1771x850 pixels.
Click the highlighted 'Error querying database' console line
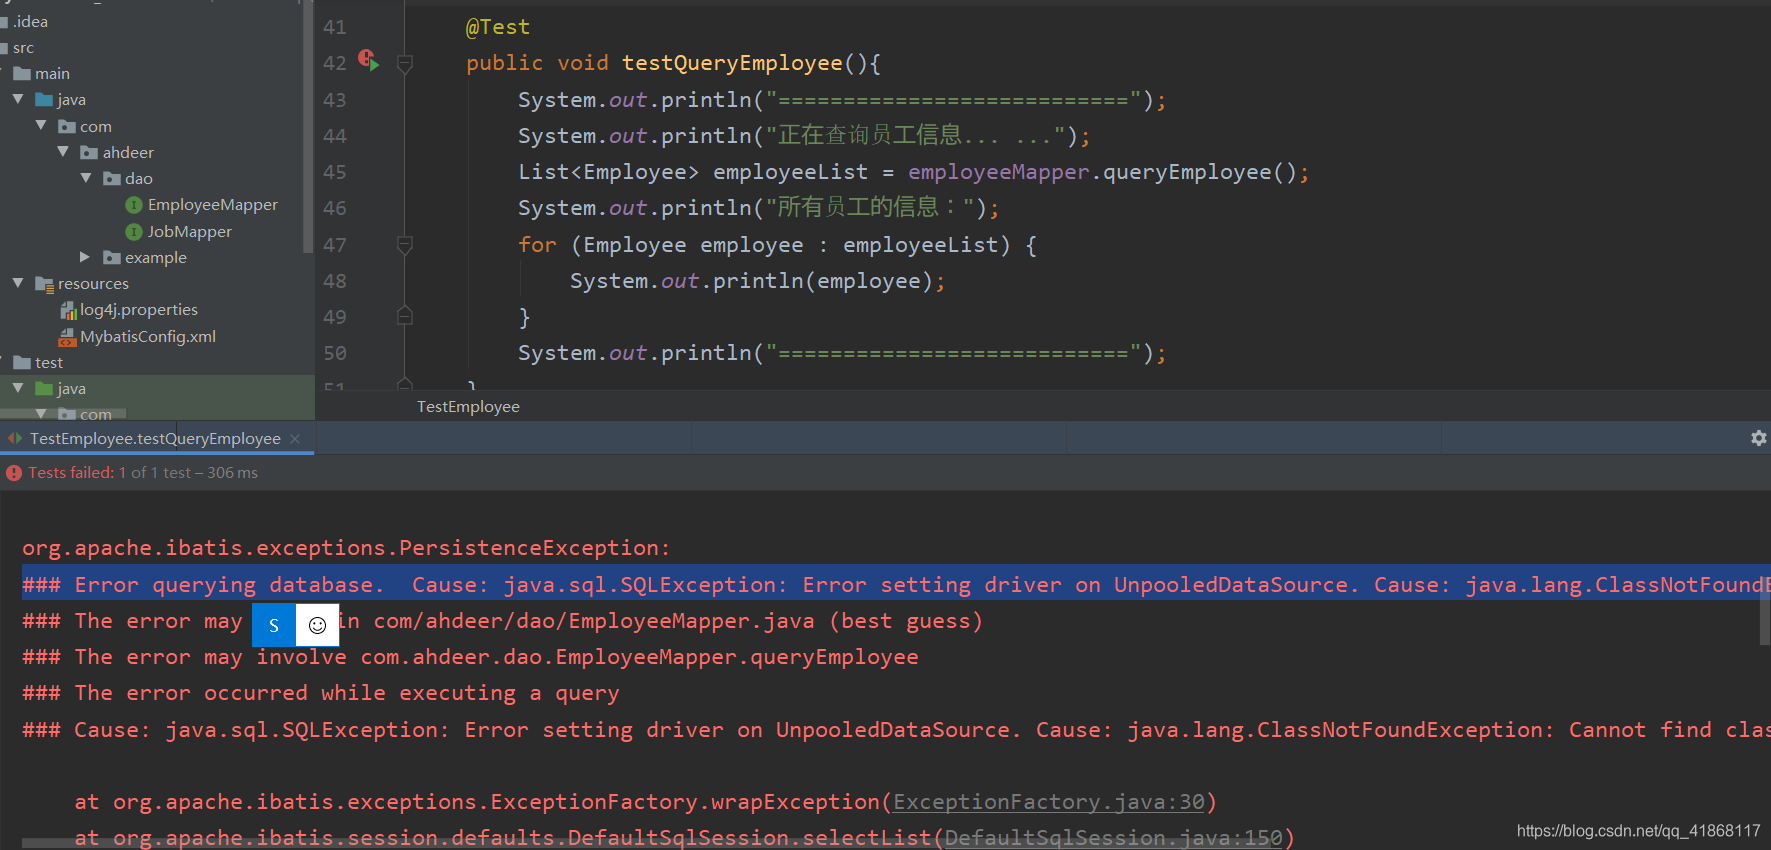point(896,585)
